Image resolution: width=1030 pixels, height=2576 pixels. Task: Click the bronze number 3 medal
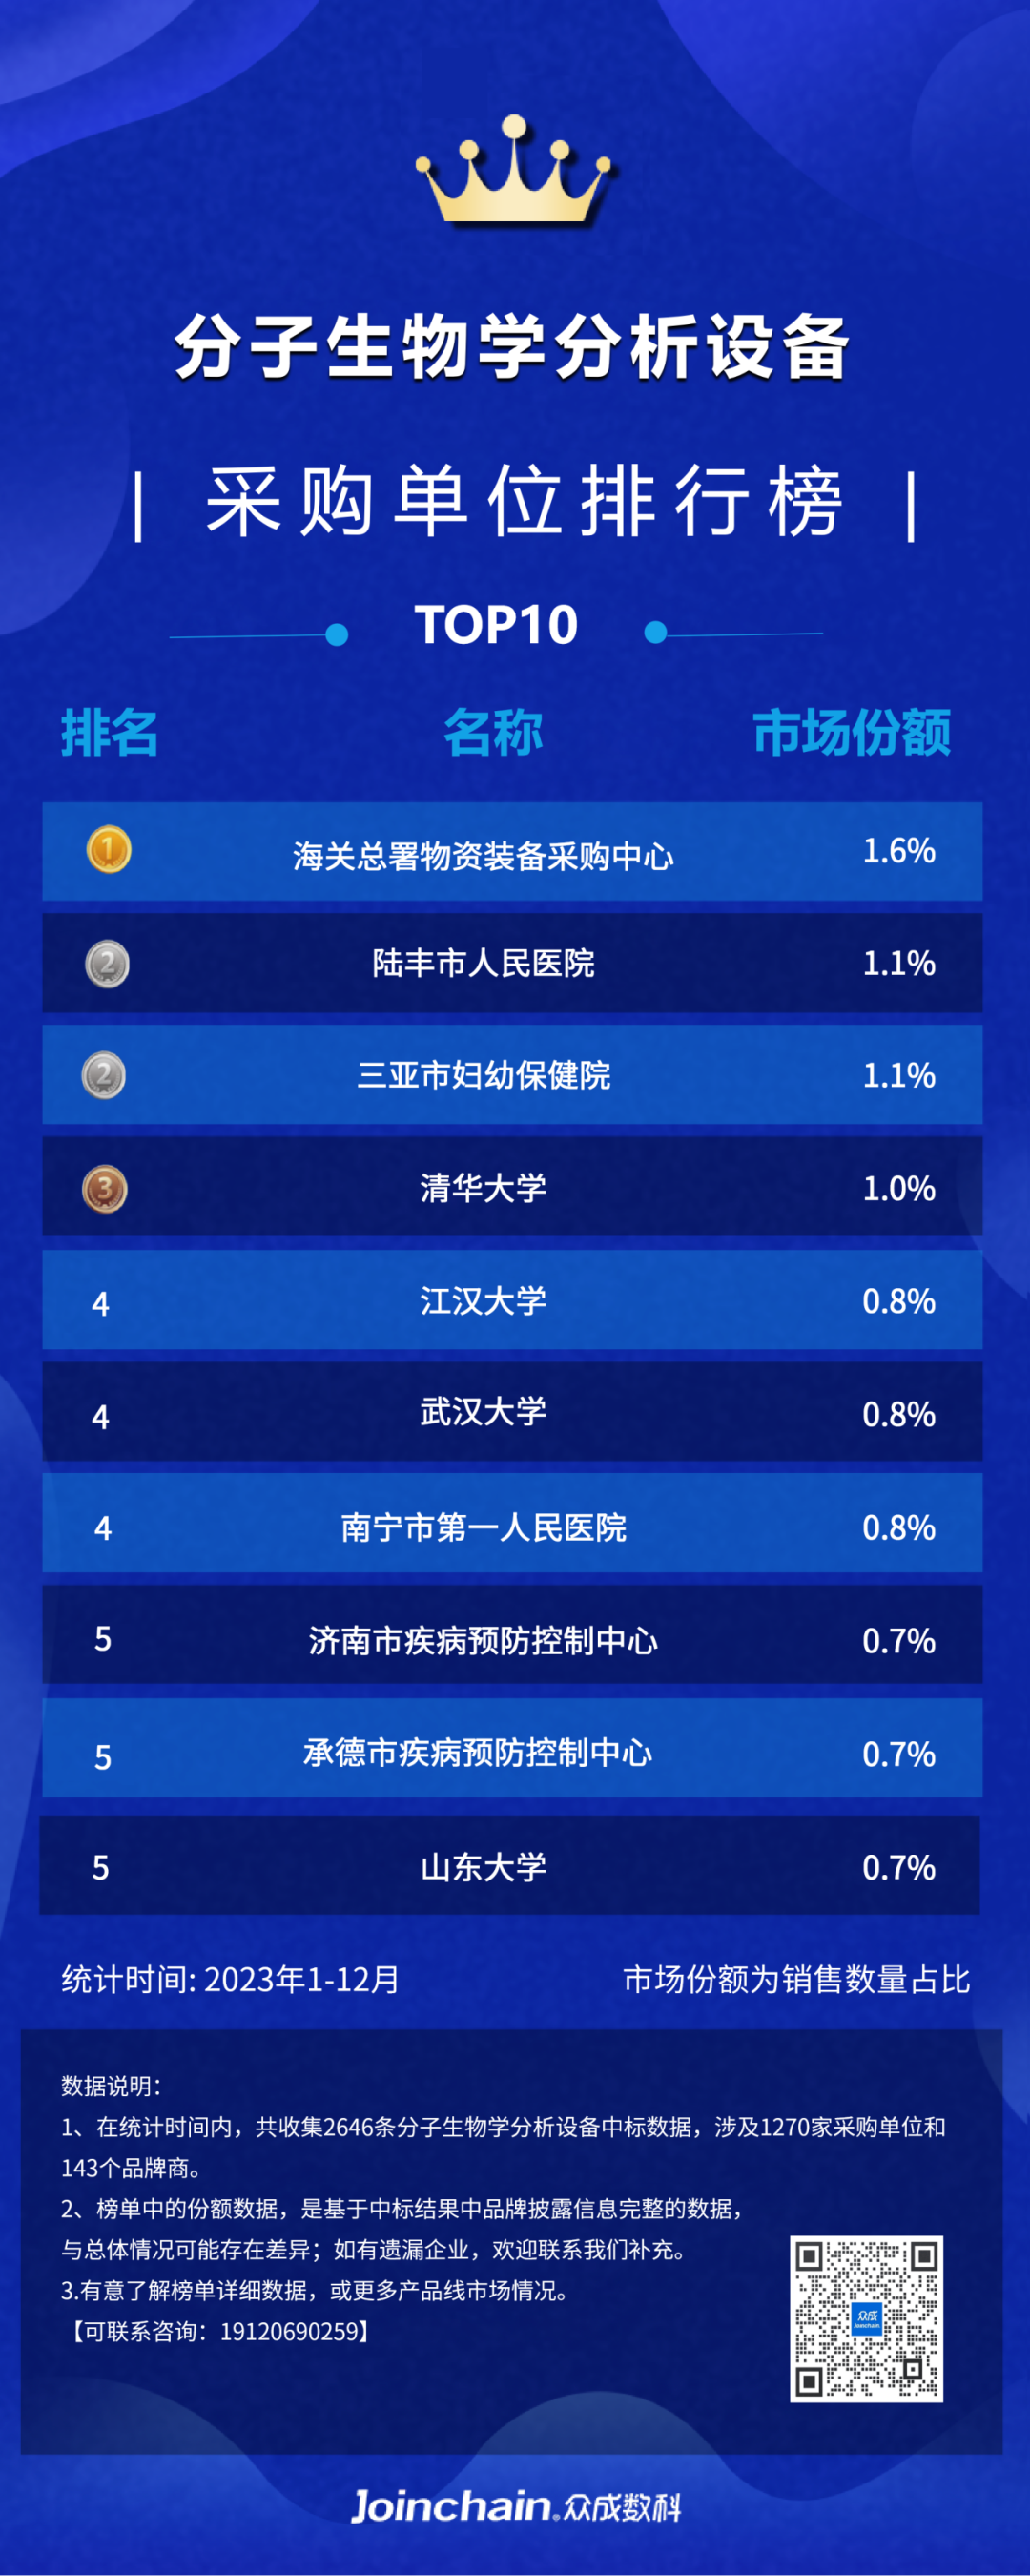pyautogui.click(x=104, y=1189)
